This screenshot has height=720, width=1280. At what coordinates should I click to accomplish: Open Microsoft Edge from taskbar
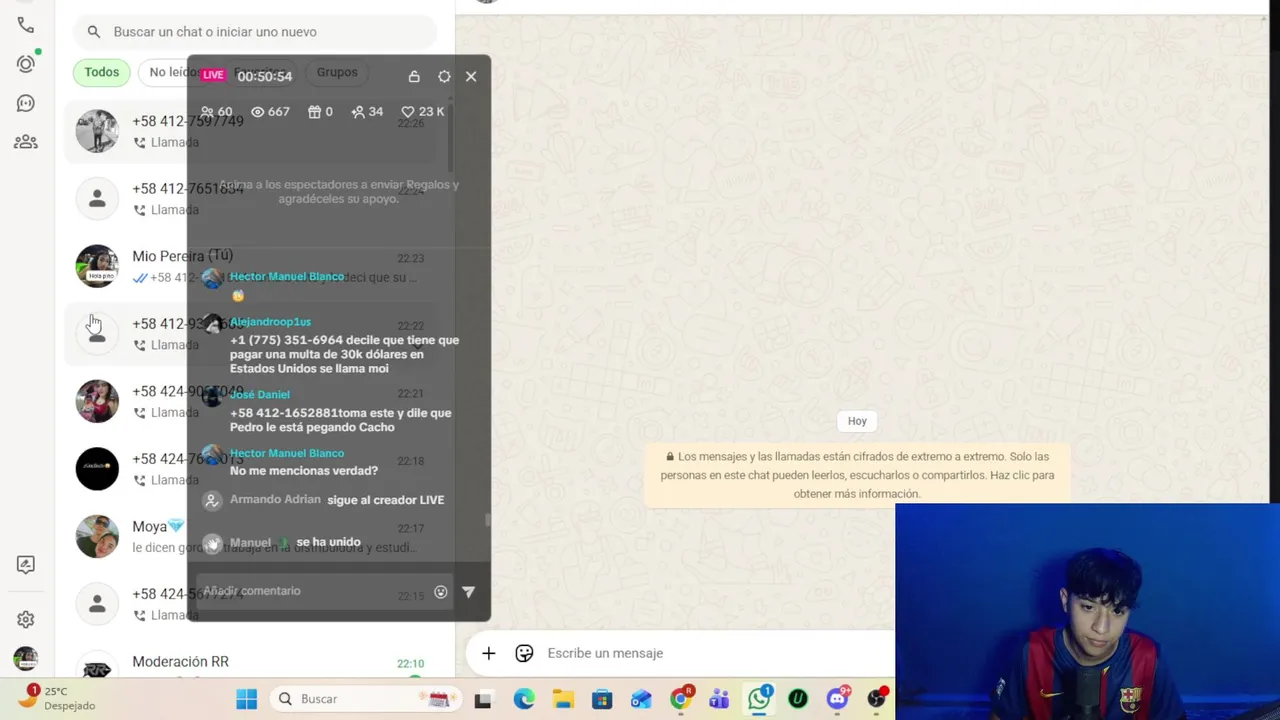tap(524, 699)
